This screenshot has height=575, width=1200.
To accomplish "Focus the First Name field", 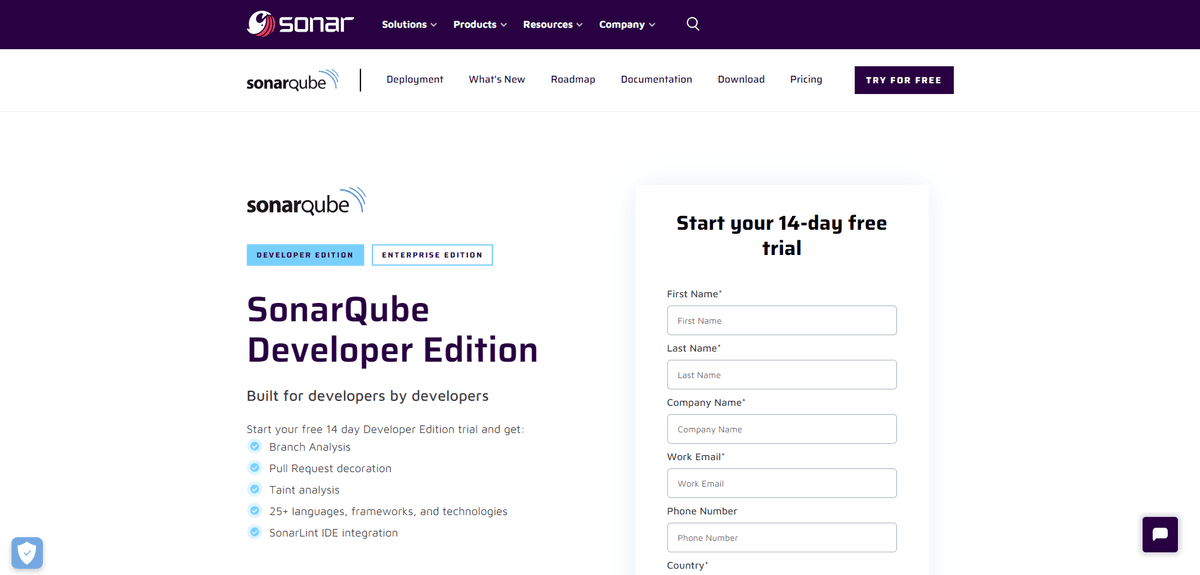I will pos(782,320).
